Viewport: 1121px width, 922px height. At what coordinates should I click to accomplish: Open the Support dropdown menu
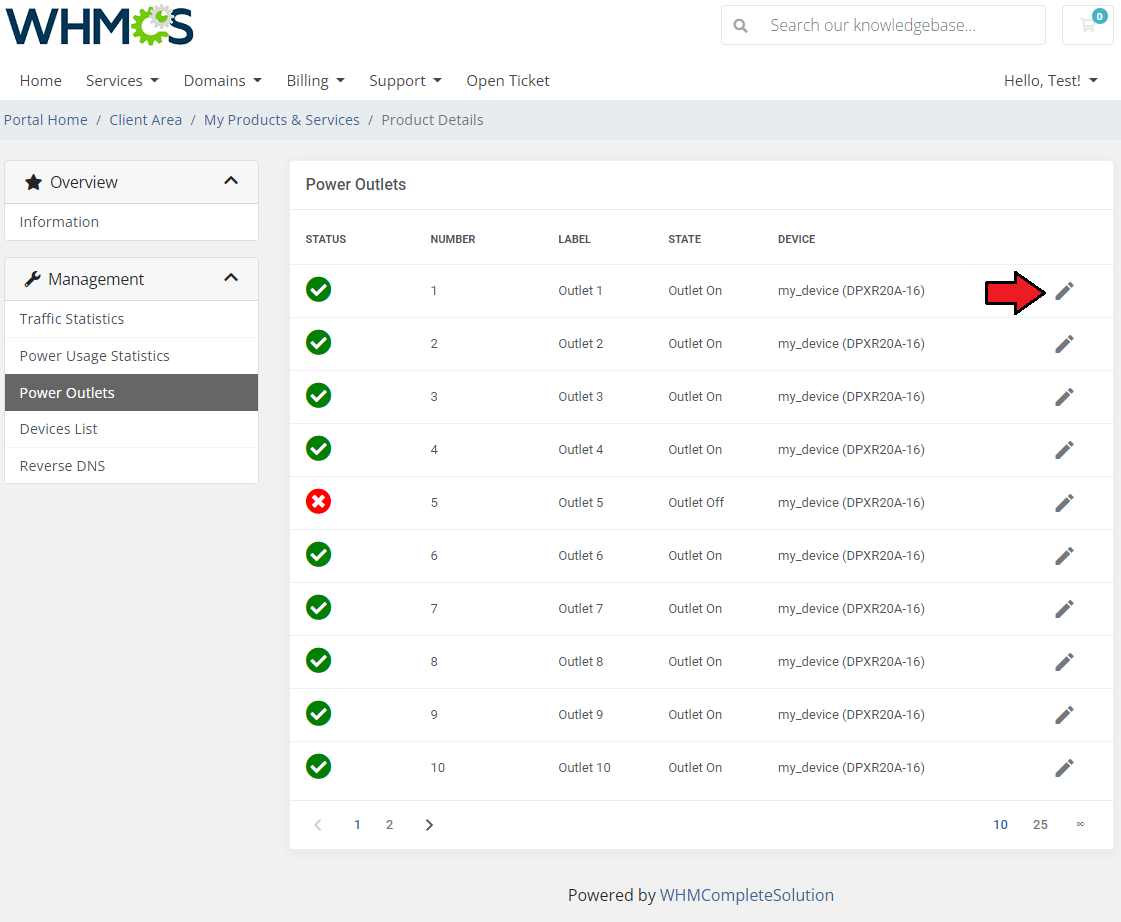(x=405, y=81)
